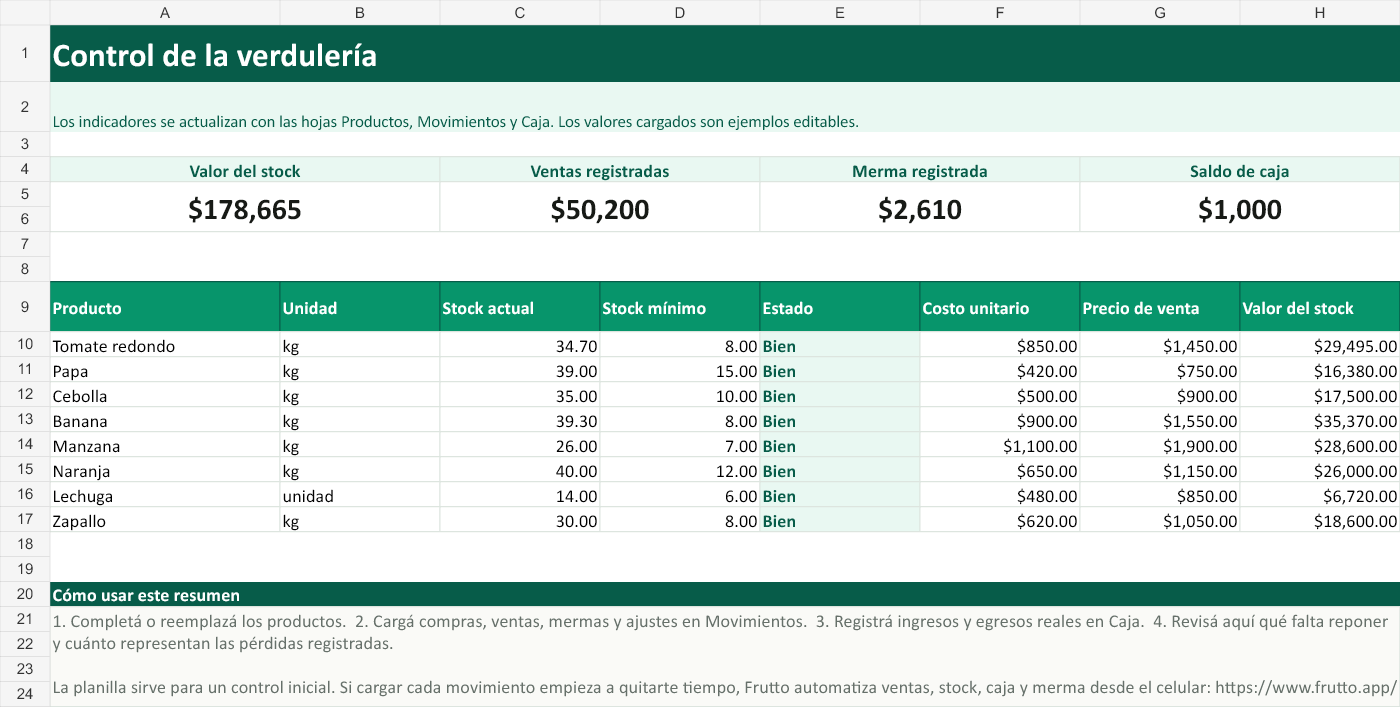The height and width of the screenshot is (707, 1400).
Task: Click the 'Precio de venta' table header
Action: coord(1160,307)
